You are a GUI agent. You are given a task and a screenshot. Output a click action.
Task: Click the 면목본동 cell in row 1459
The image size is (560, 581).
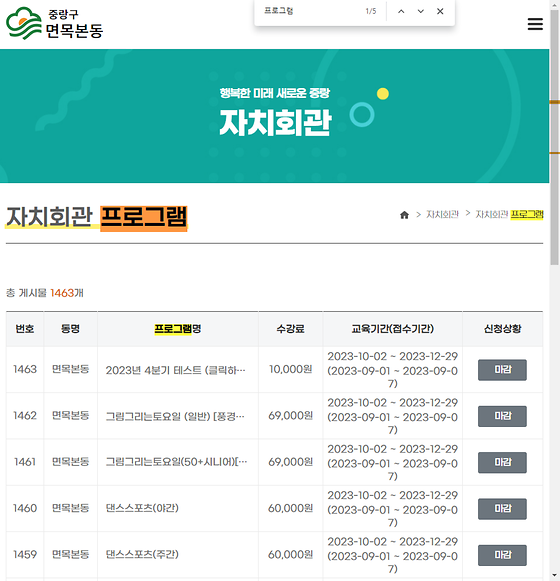[x=70, y=554]
